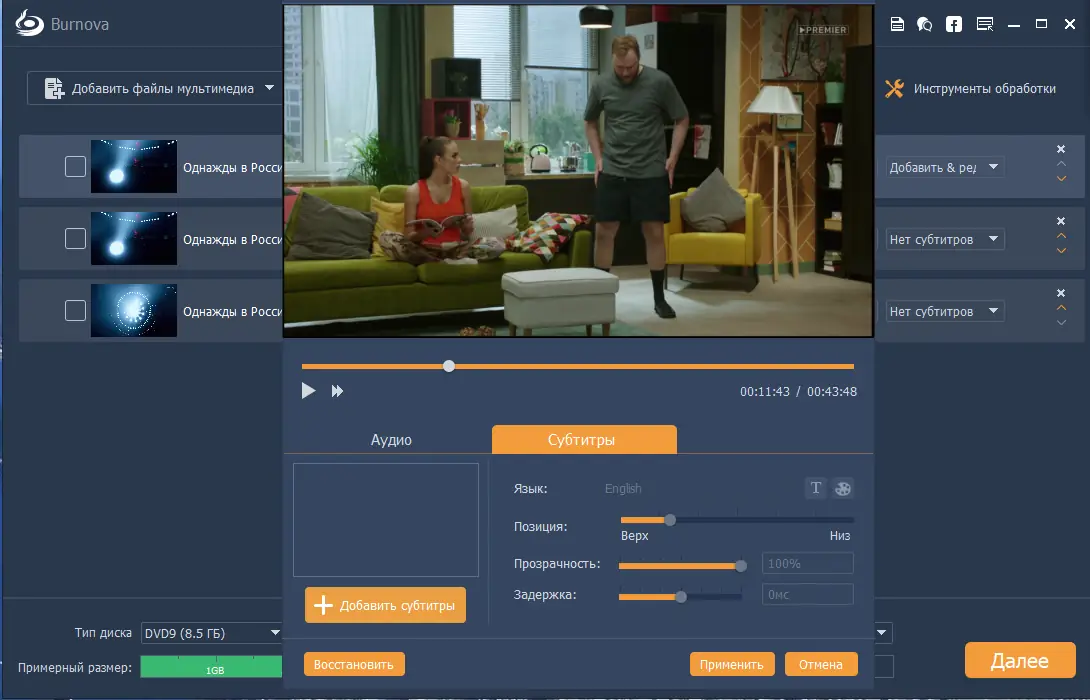Screen dimensions: 1090x700
Task: Click the Задержка slider handle
Action: point(681,596)
